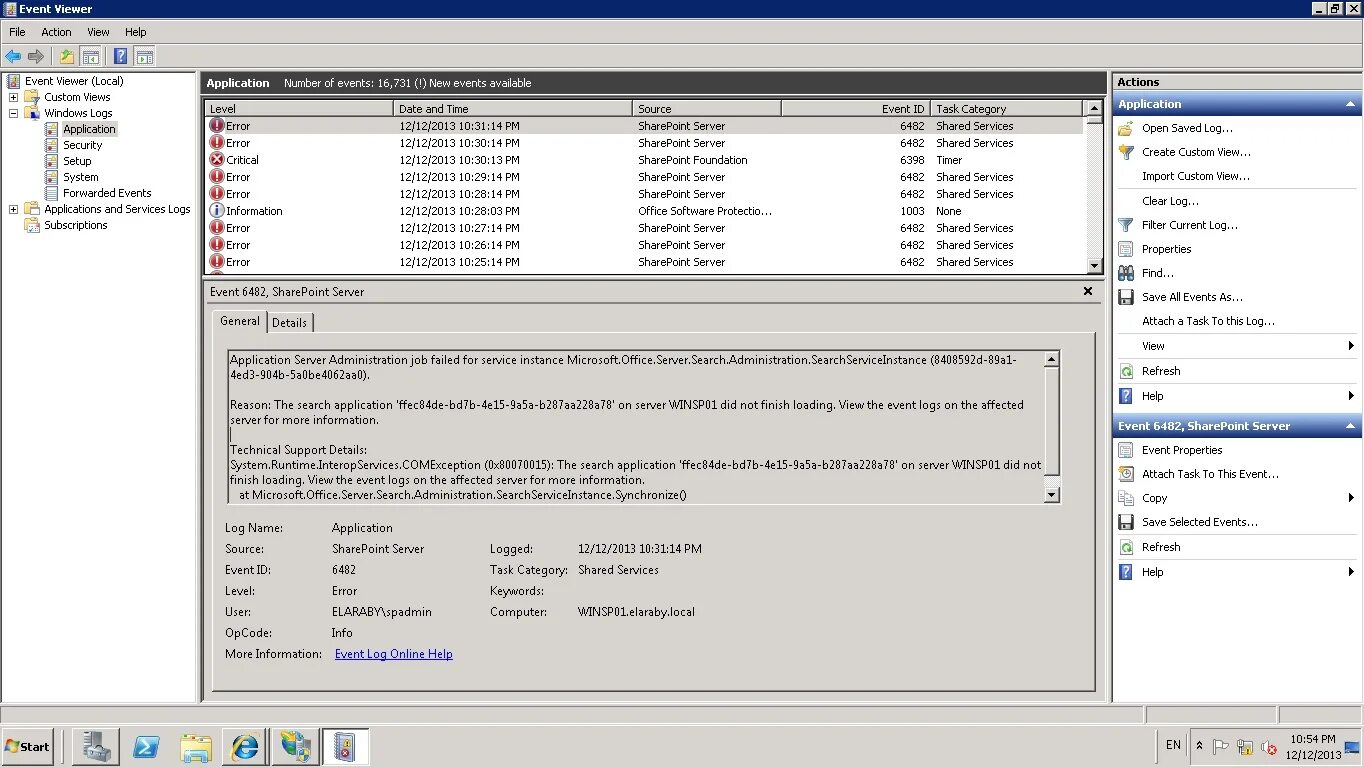1364x768 pixels.
Task: Select the Error event at 10:30:14 PM
Action: 644,143
